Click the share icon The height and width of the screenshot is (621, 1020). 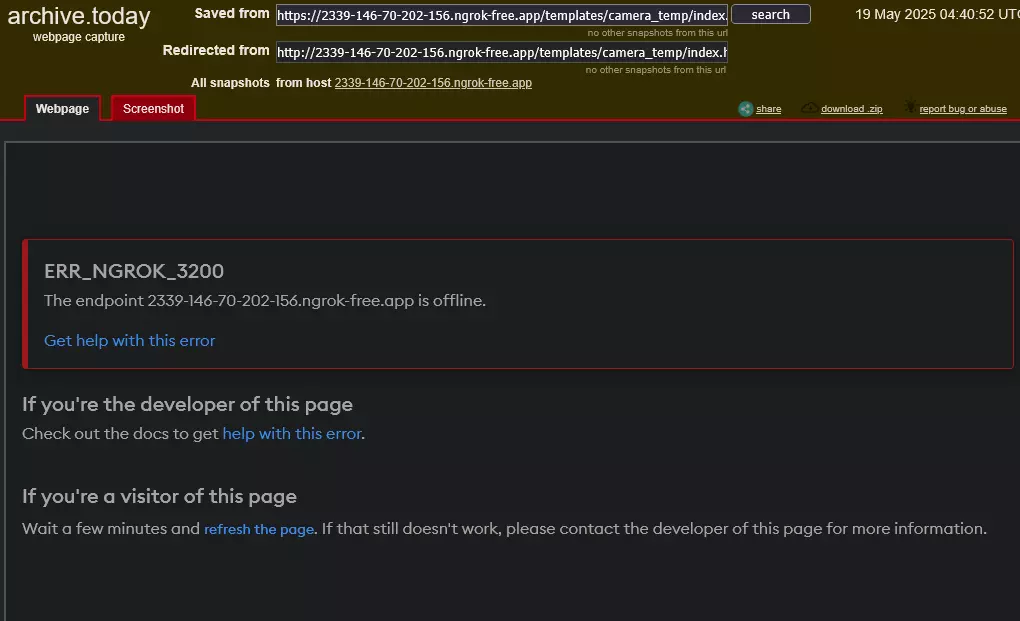(x=745, y=109)
